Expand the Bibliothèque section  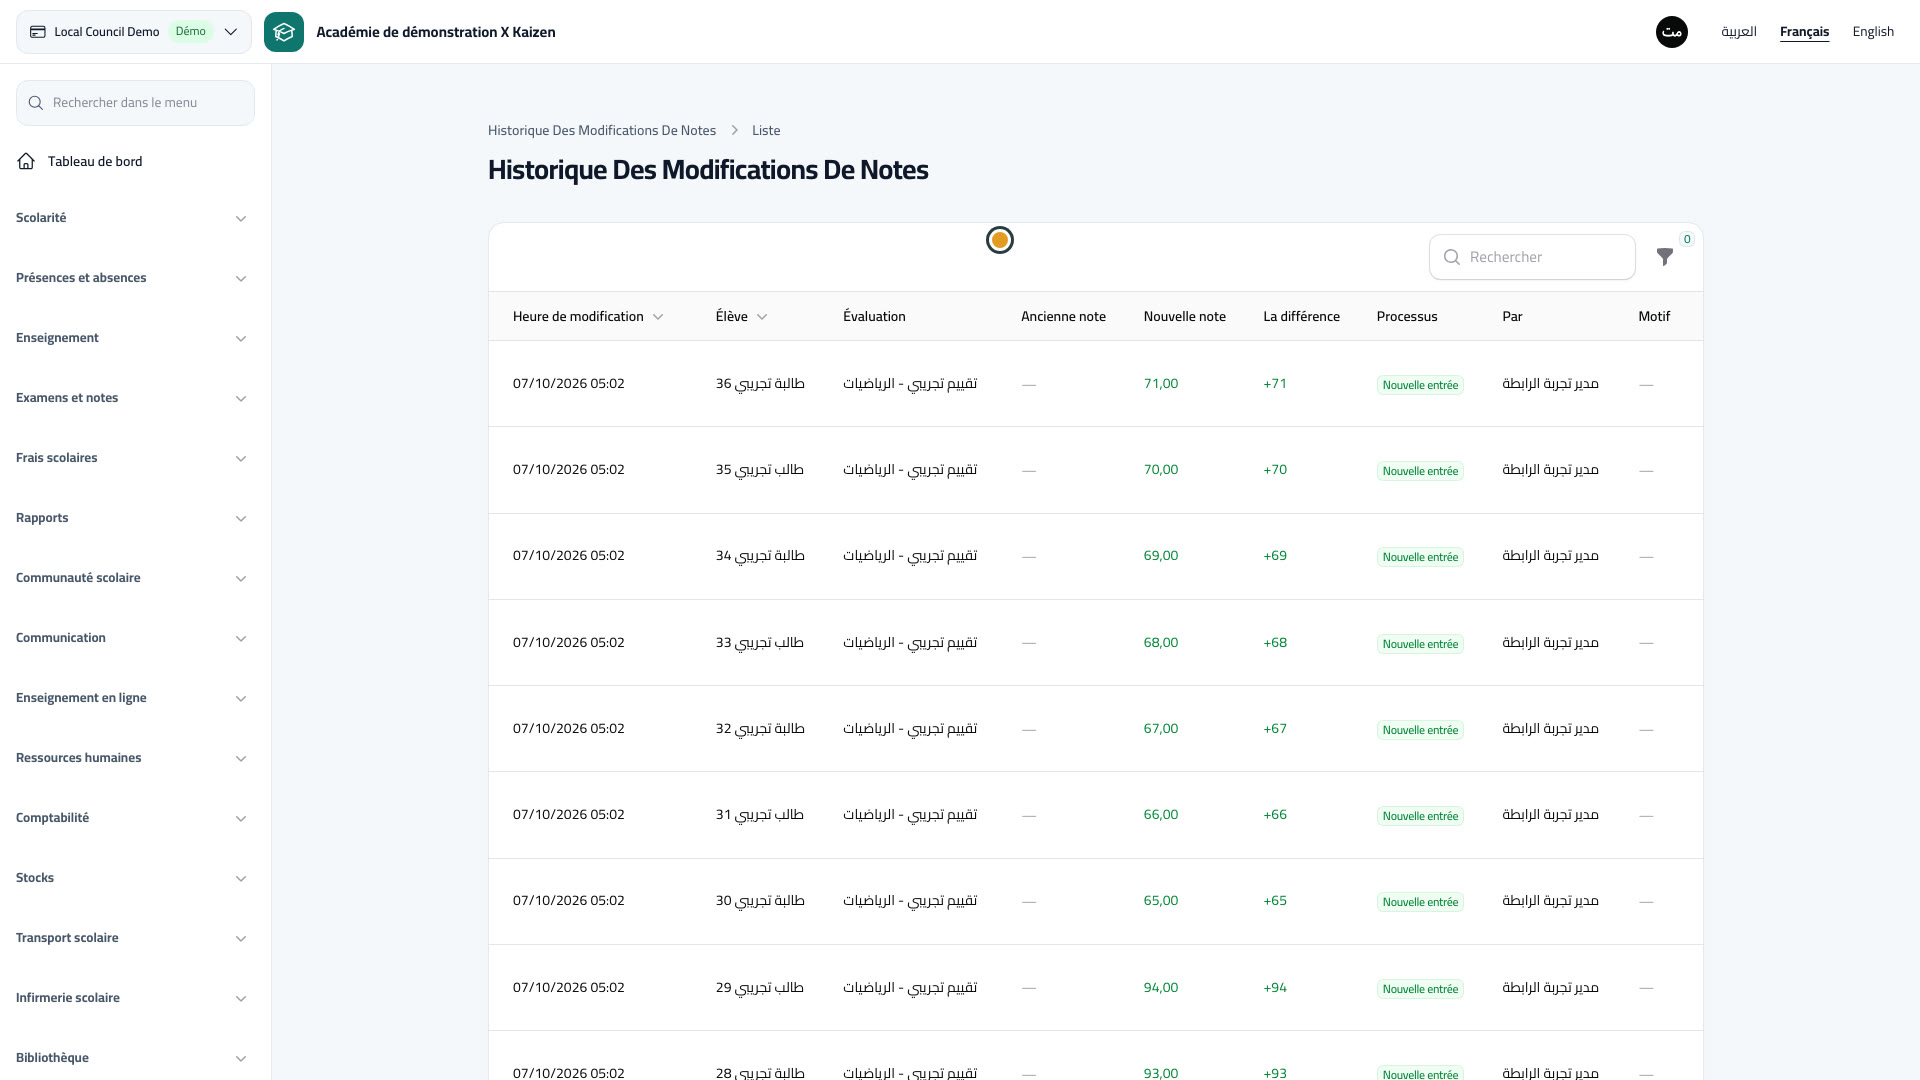click(135, 1058)
